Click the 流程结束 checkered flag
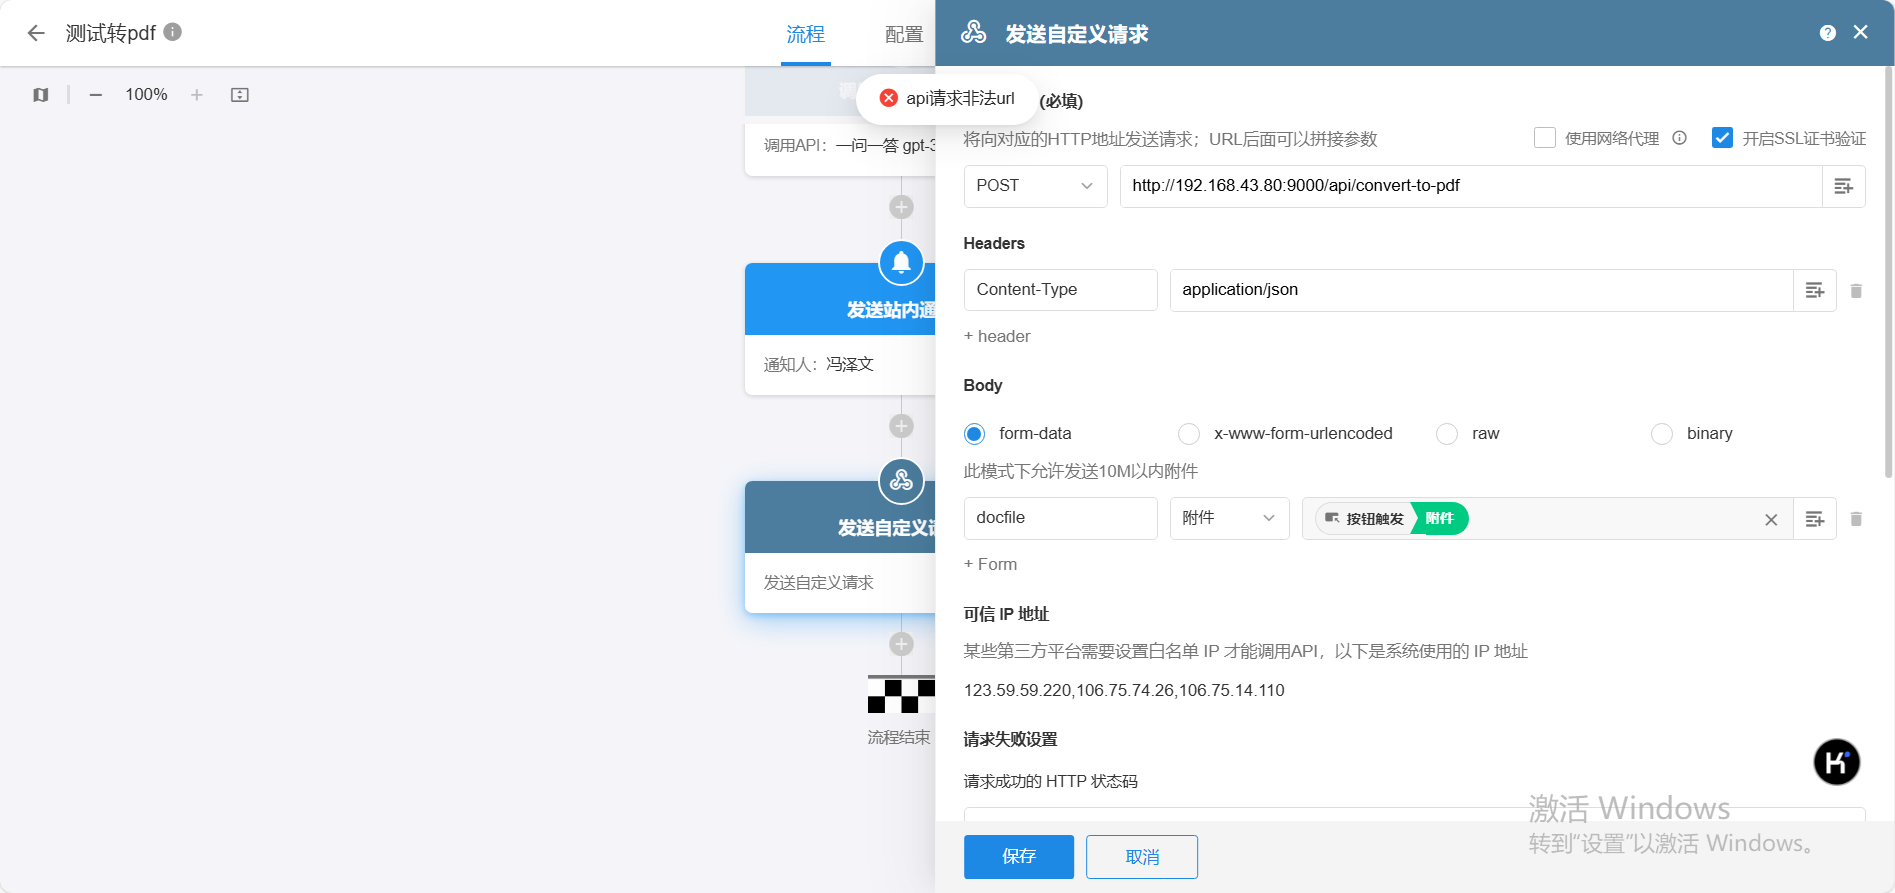This screenshot has height=893, width=1895. tap(901, 694)
